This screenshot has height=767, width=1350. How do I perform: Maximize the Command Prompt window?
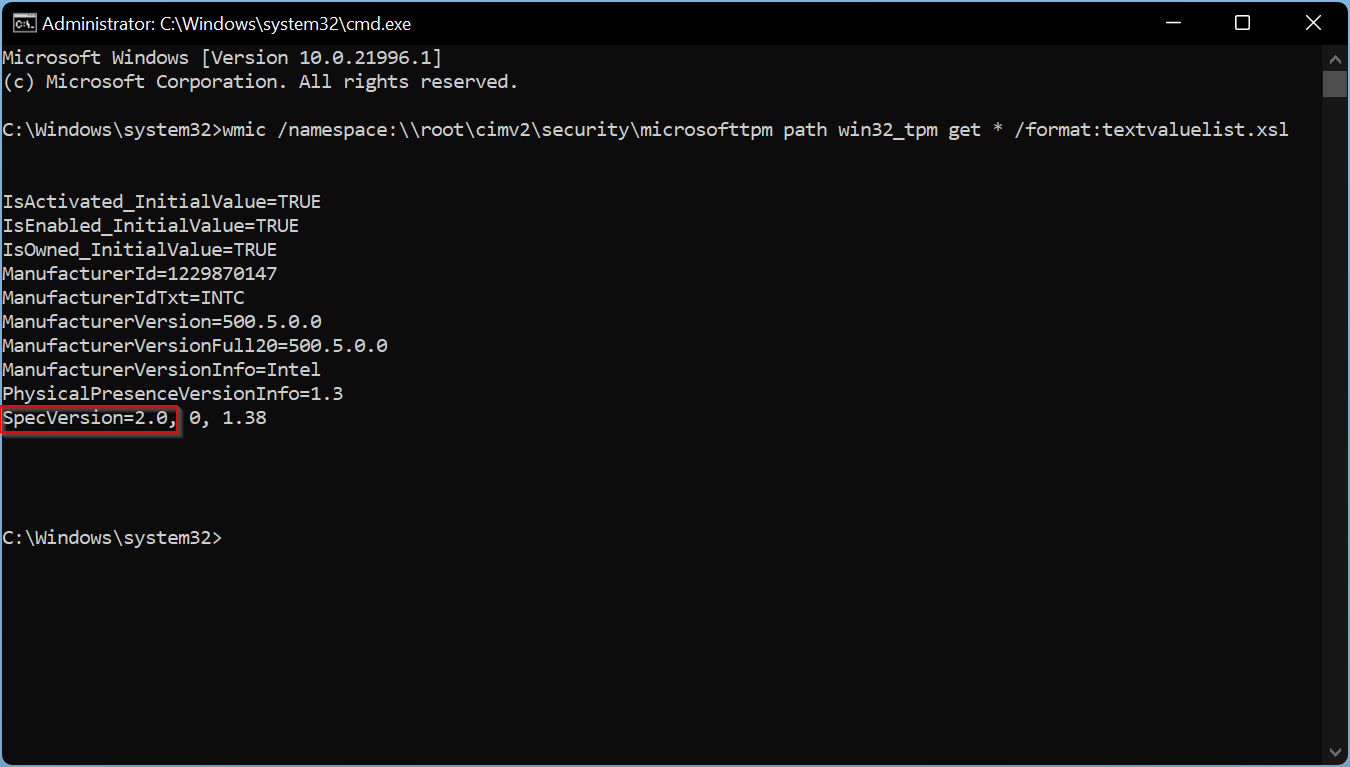(1242, 23)
